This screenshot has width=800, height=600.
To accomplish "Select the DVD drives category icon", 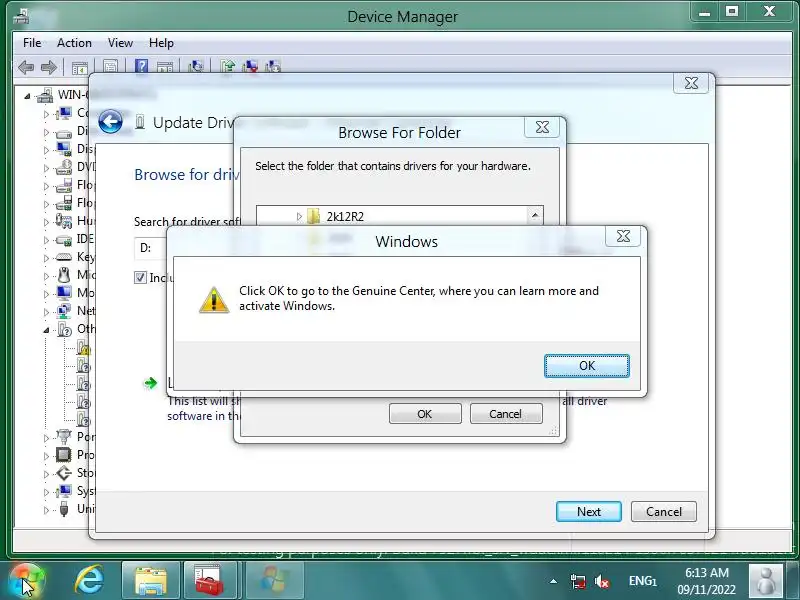I will [x=64, y=167].
